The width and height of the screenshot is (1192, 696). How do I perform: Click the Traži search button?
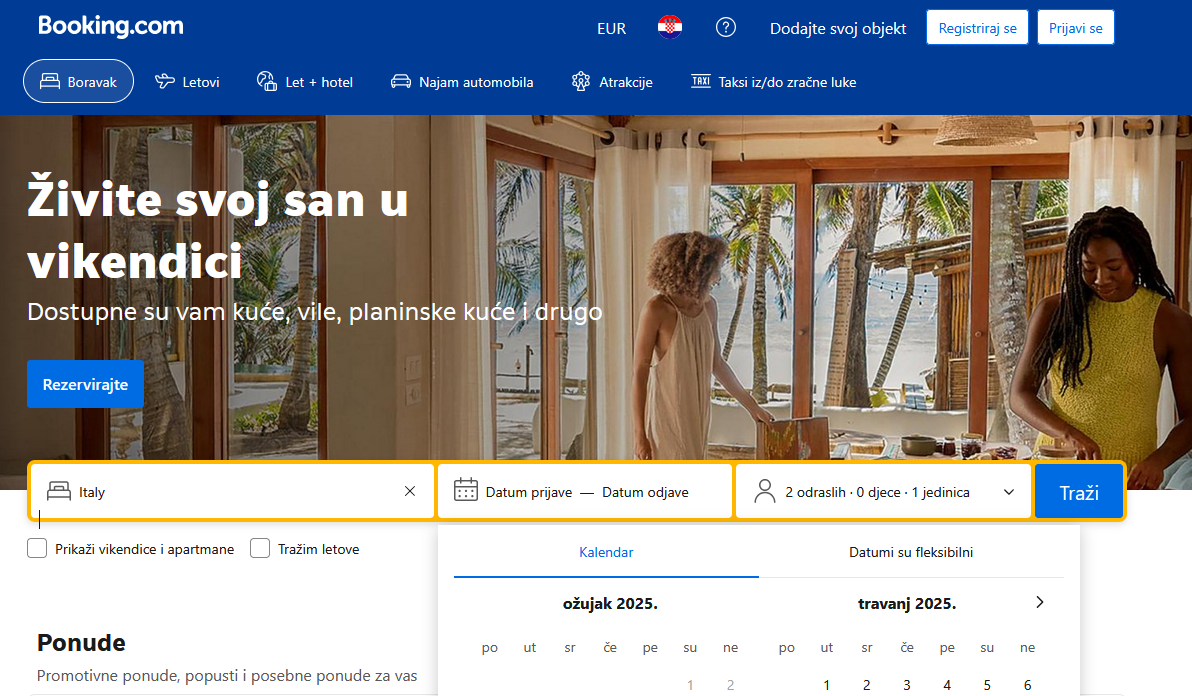(x=1079, y=492)
